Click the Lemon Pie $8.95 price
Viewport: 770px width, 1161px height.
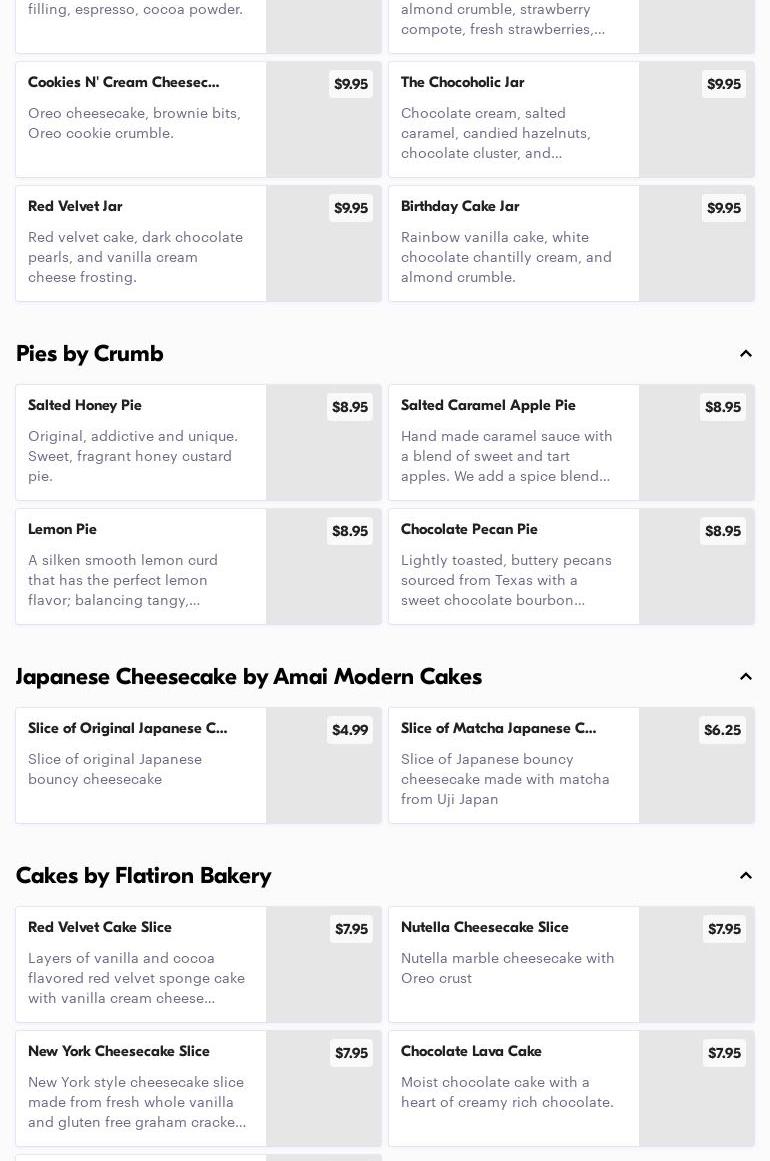(350, 531)
